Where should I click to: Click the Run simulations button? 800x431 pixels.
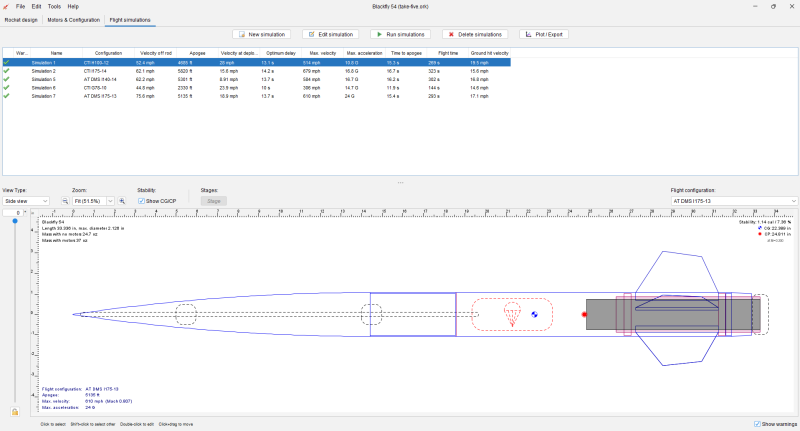[x=401, y=34]
